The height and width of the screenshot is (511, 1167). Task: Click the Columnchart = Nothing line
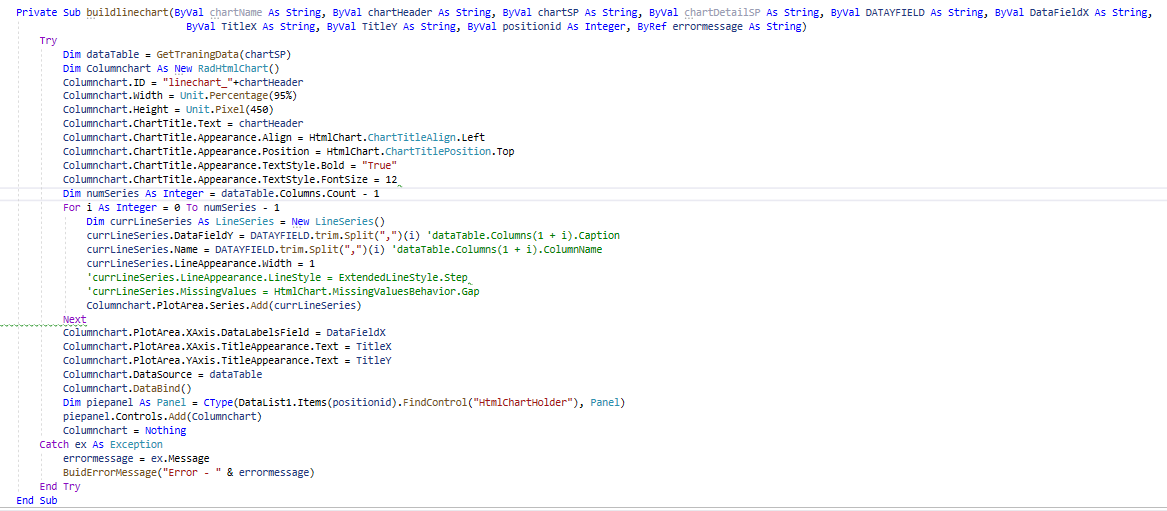124,429
